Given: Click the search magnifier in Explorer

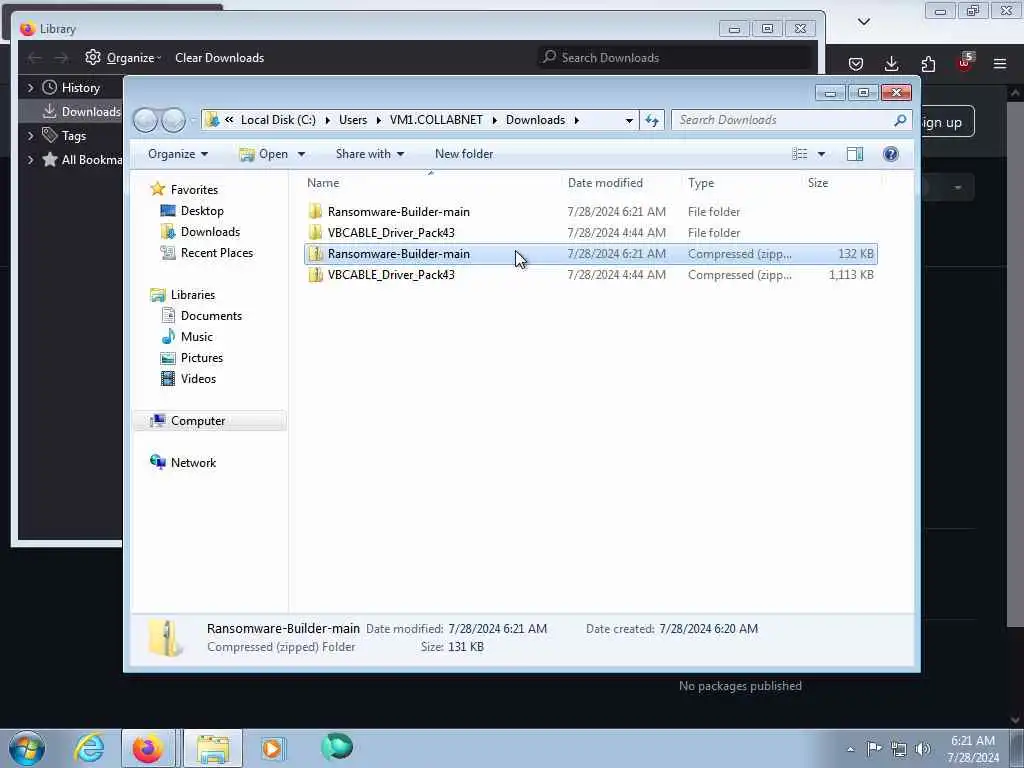Looking at the screenshot, I should [x=900, y=120].
